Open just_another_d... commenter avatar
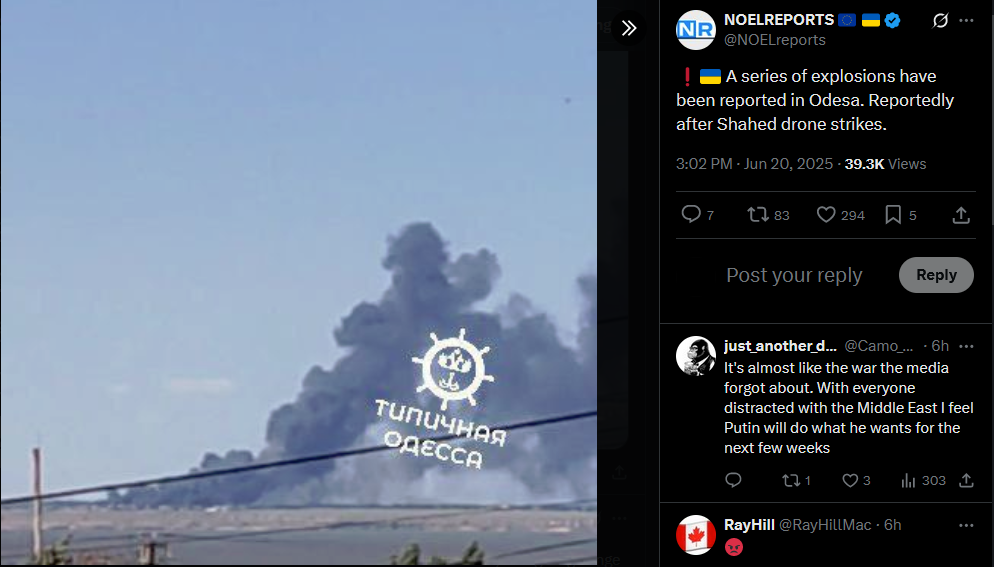 695,356
